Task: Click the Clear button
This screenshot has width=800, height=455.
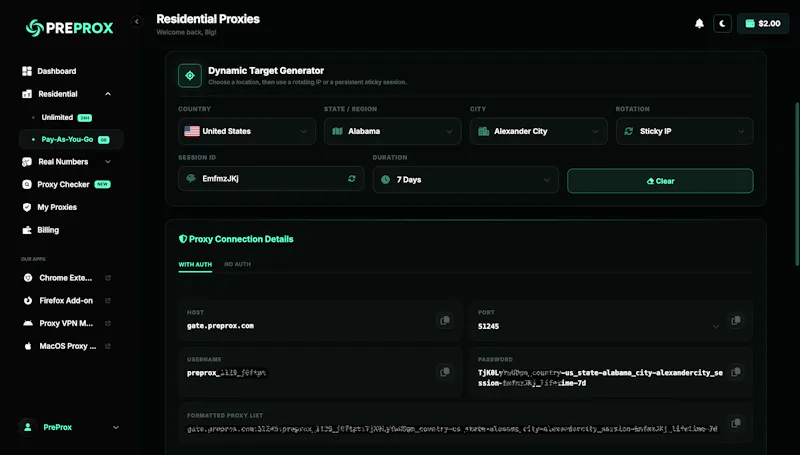Action: tap(660, 181)
